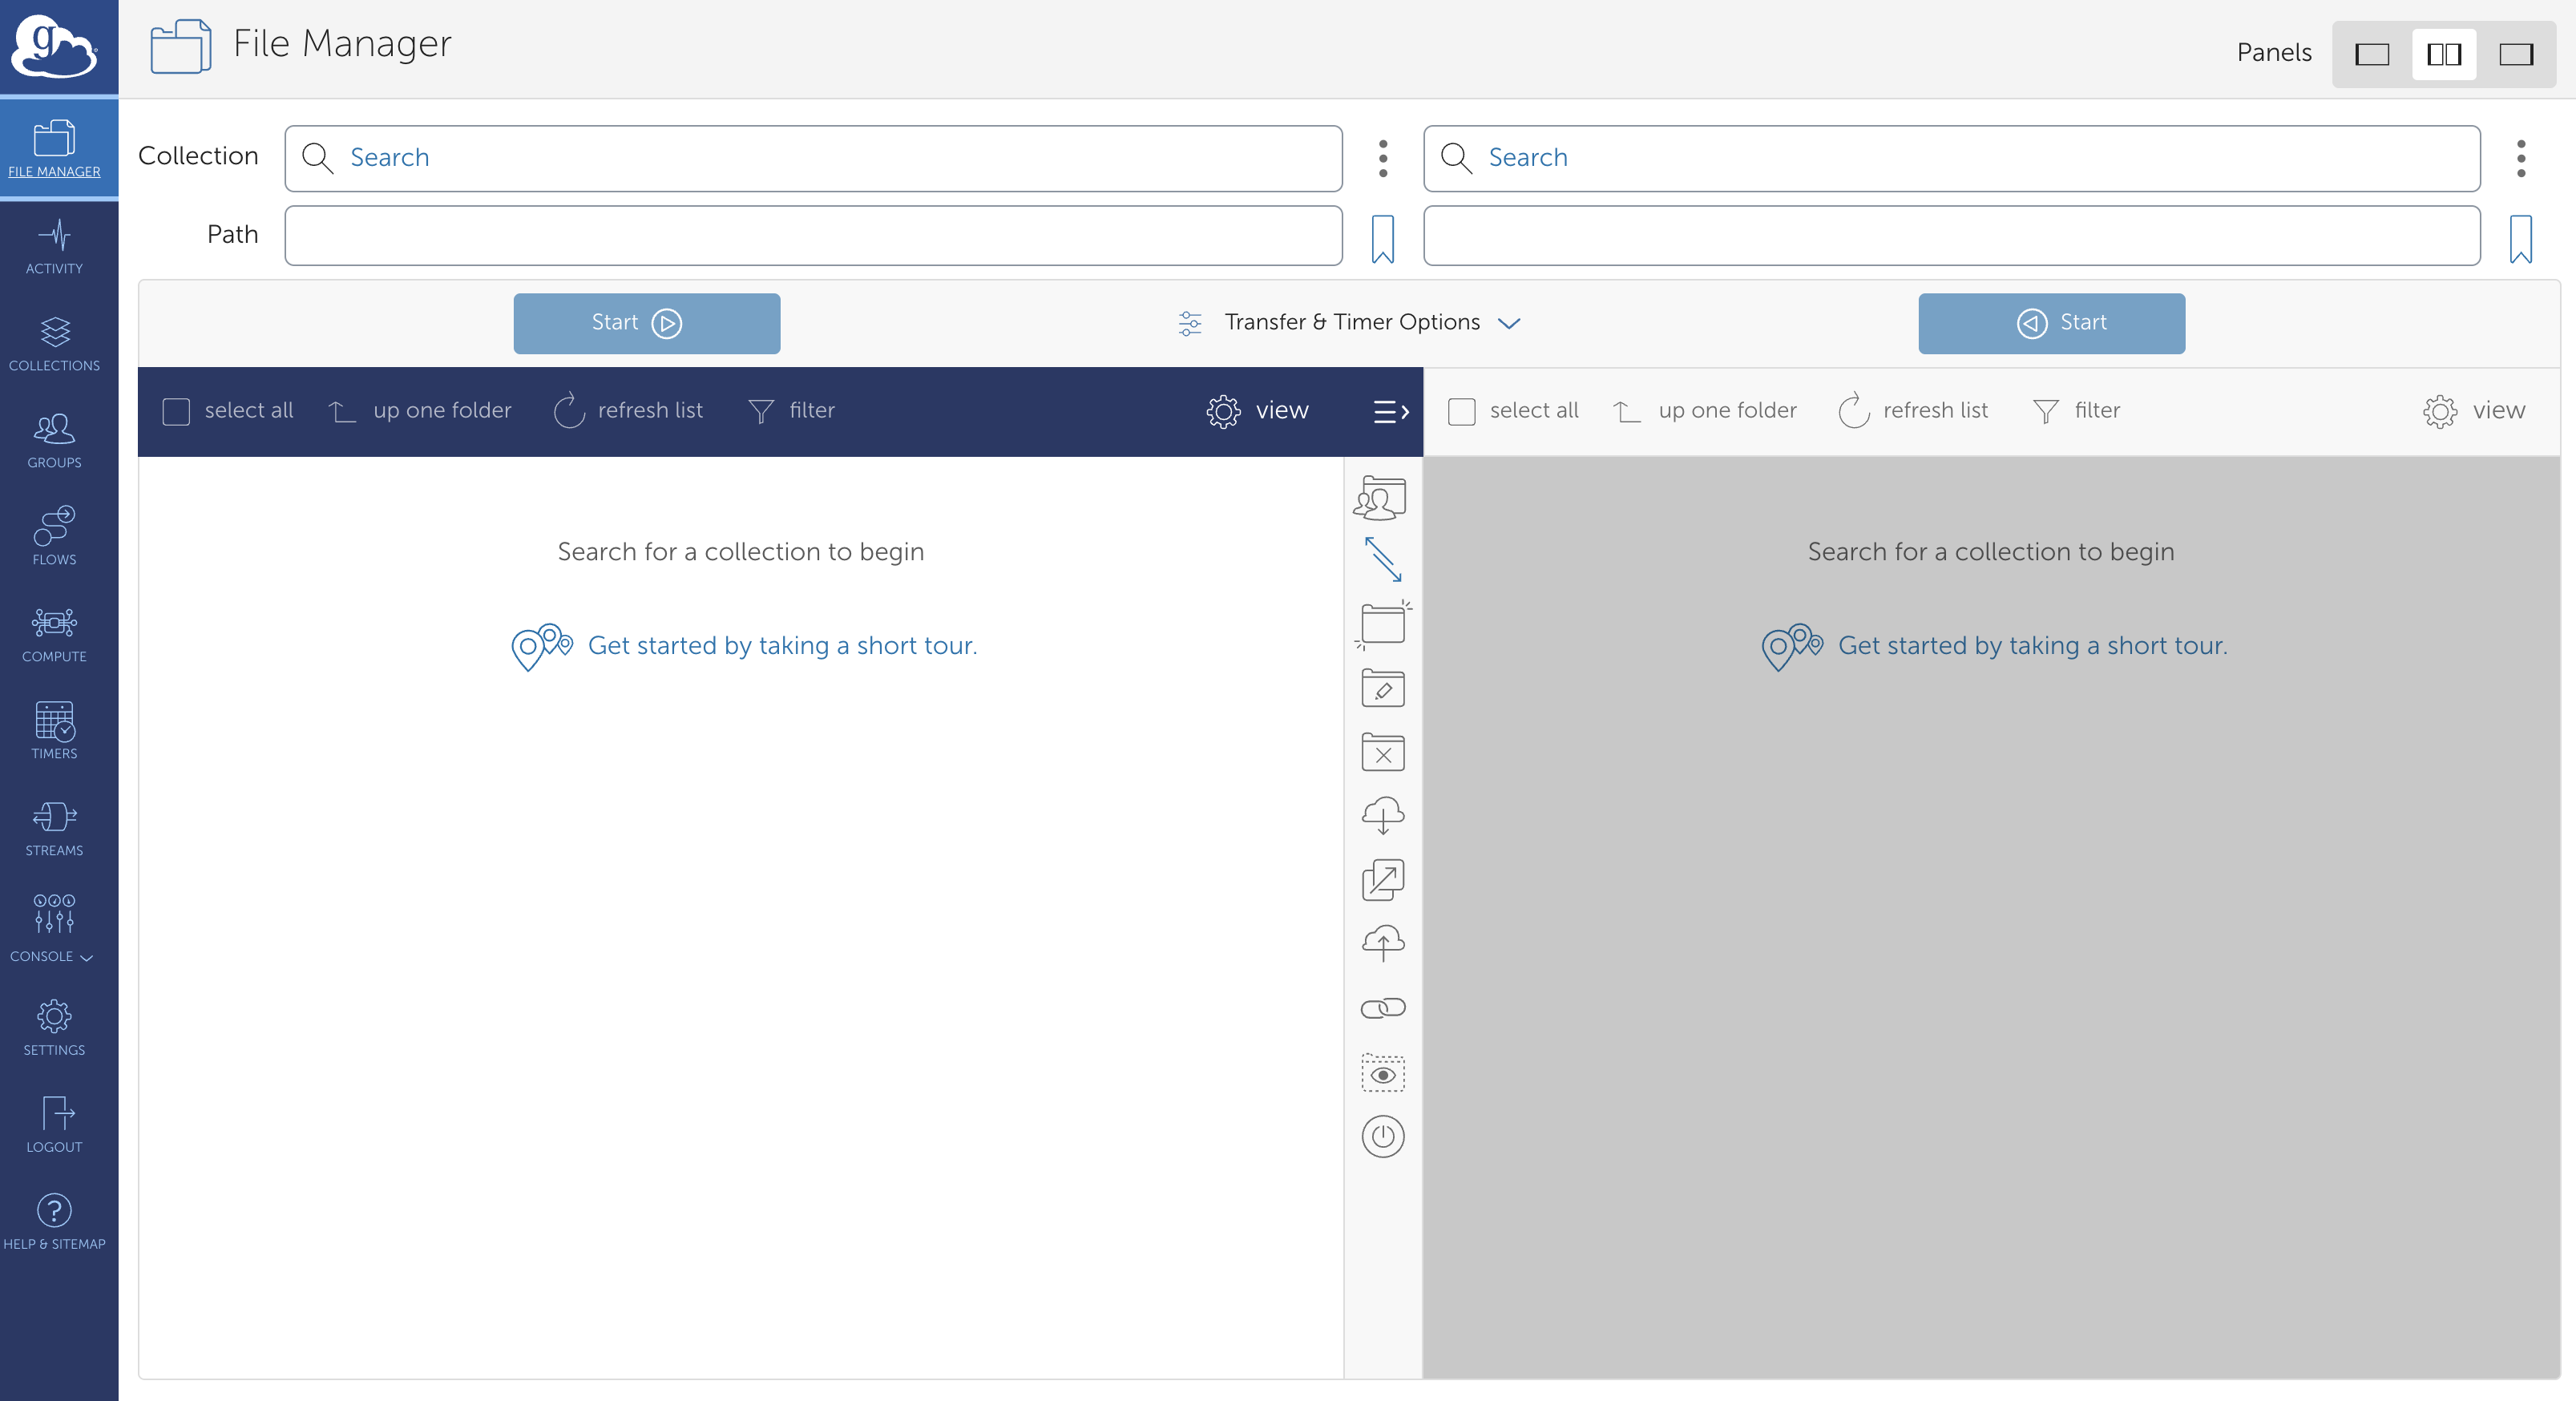Click the share/permissions icon in the center toolbar

pyautogui.click(x=1382, y=498)
